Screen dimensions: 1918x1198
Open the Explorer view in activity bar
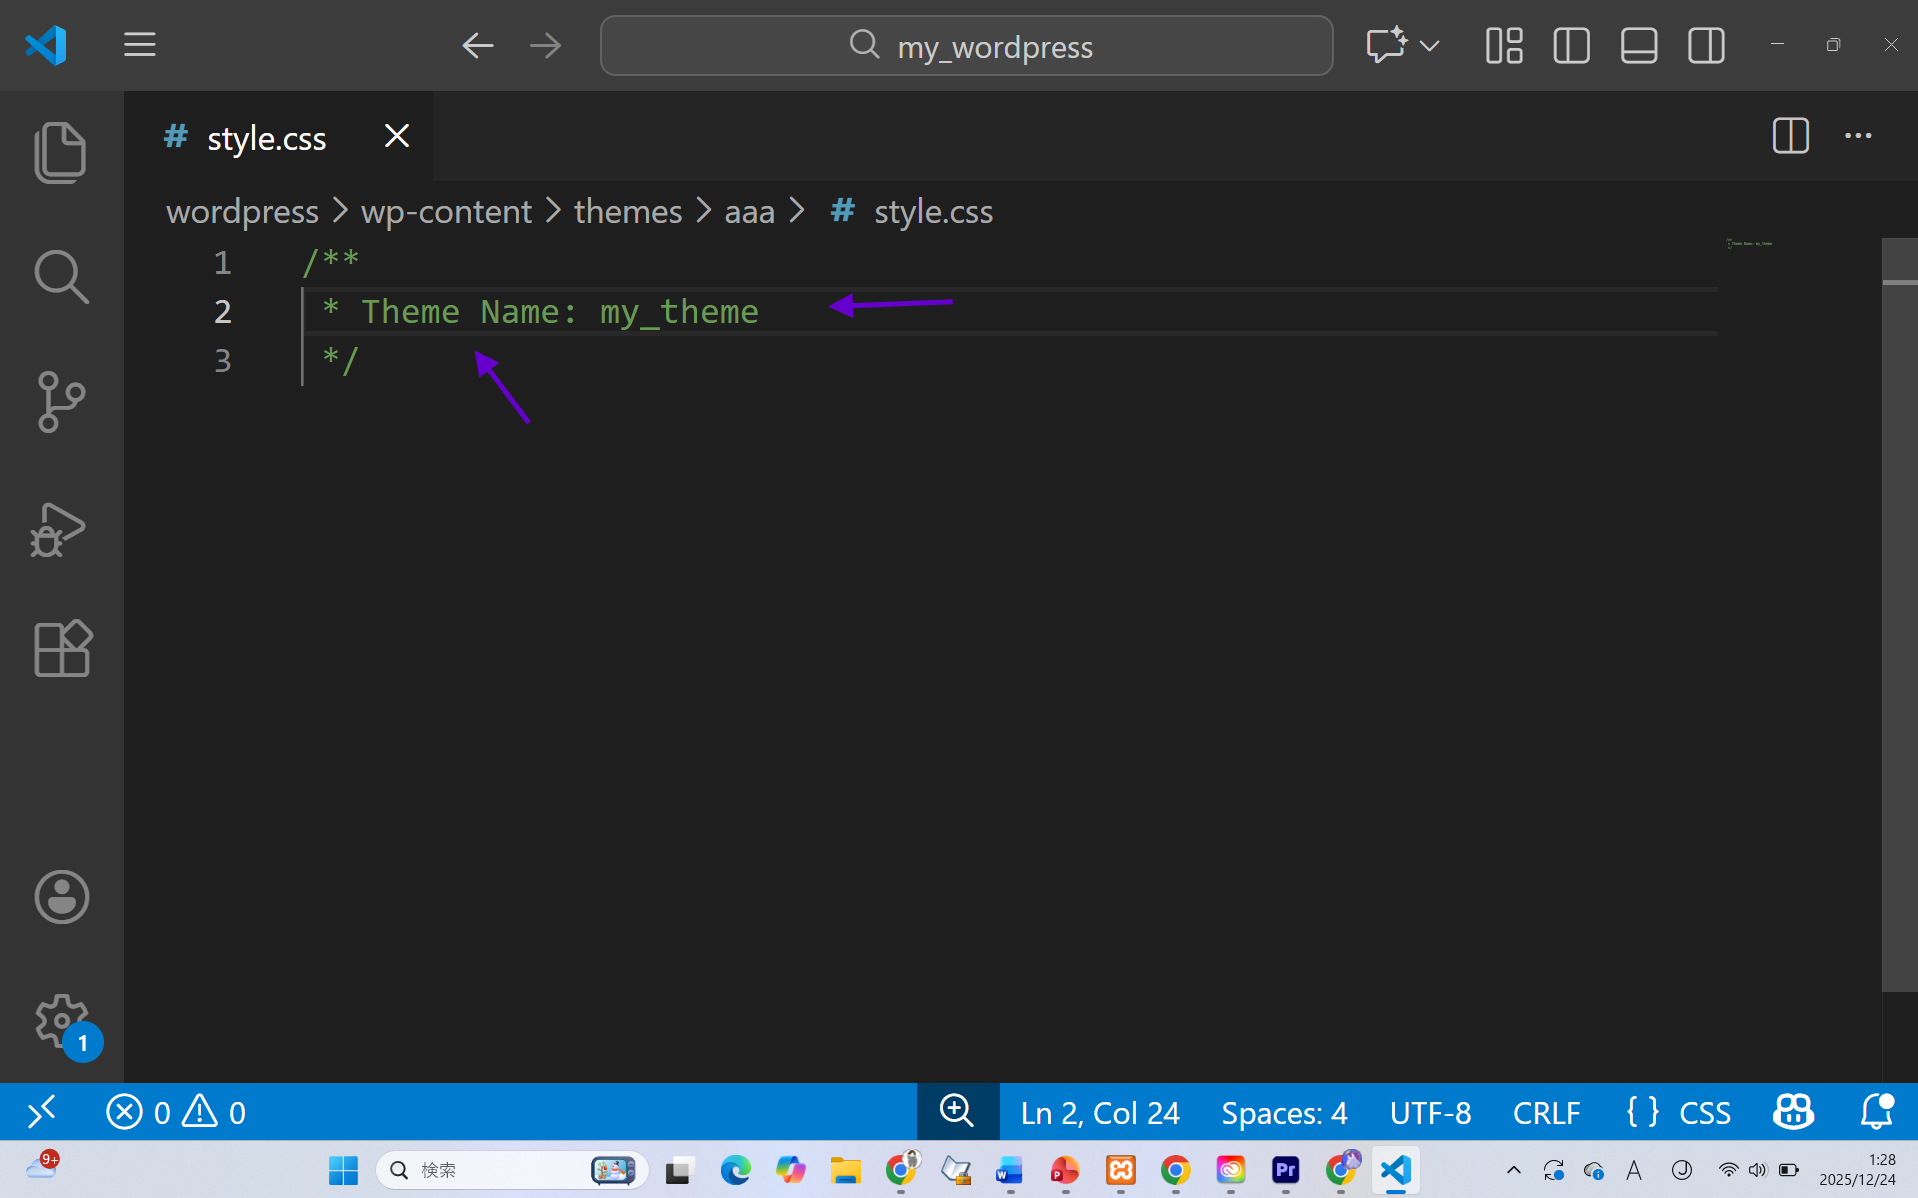[x=61, y=153]
